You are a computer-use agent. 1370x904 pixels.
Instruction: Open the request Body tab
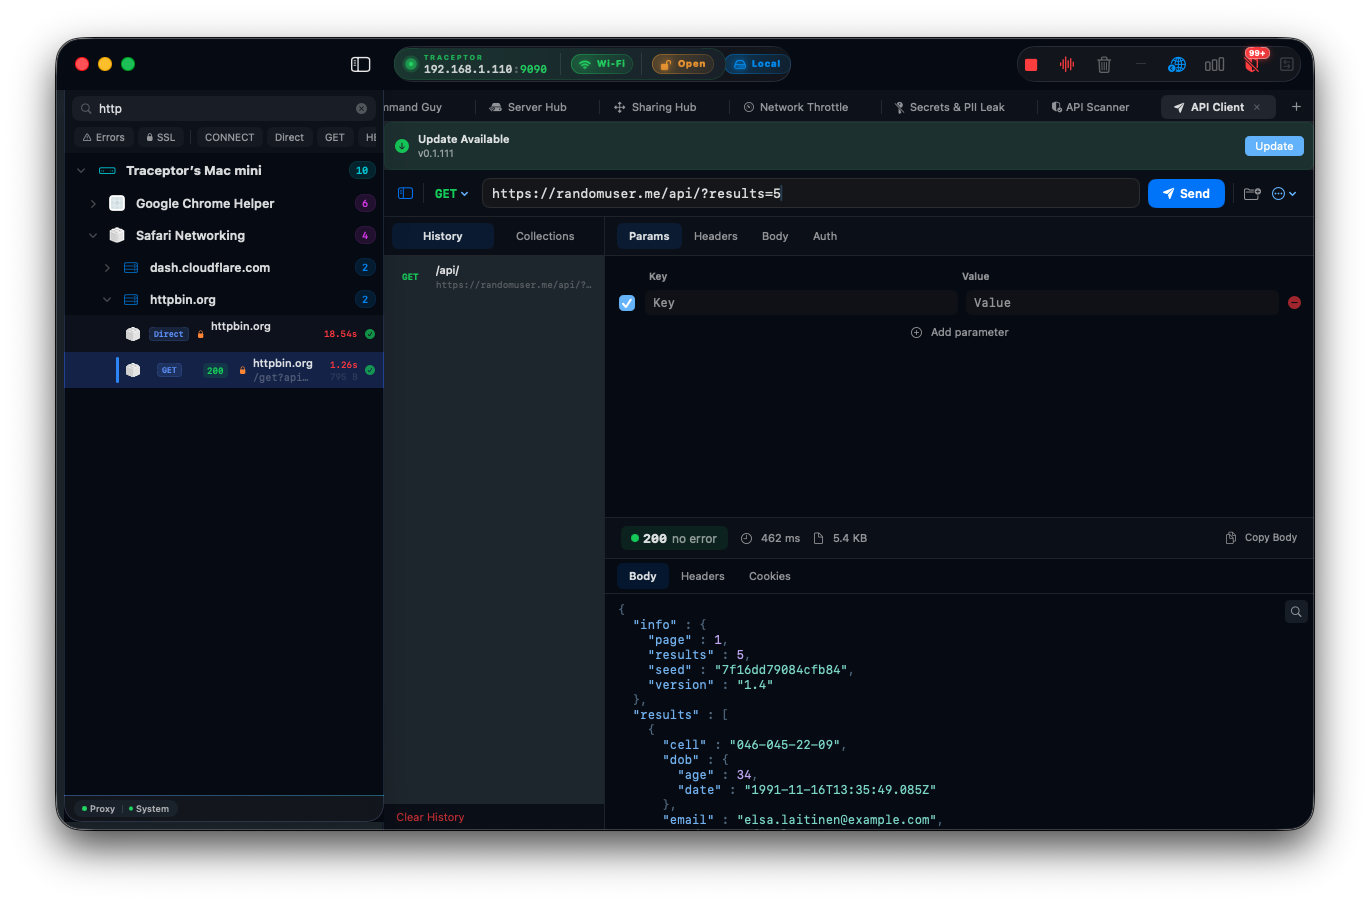click(x=775, y=236)
